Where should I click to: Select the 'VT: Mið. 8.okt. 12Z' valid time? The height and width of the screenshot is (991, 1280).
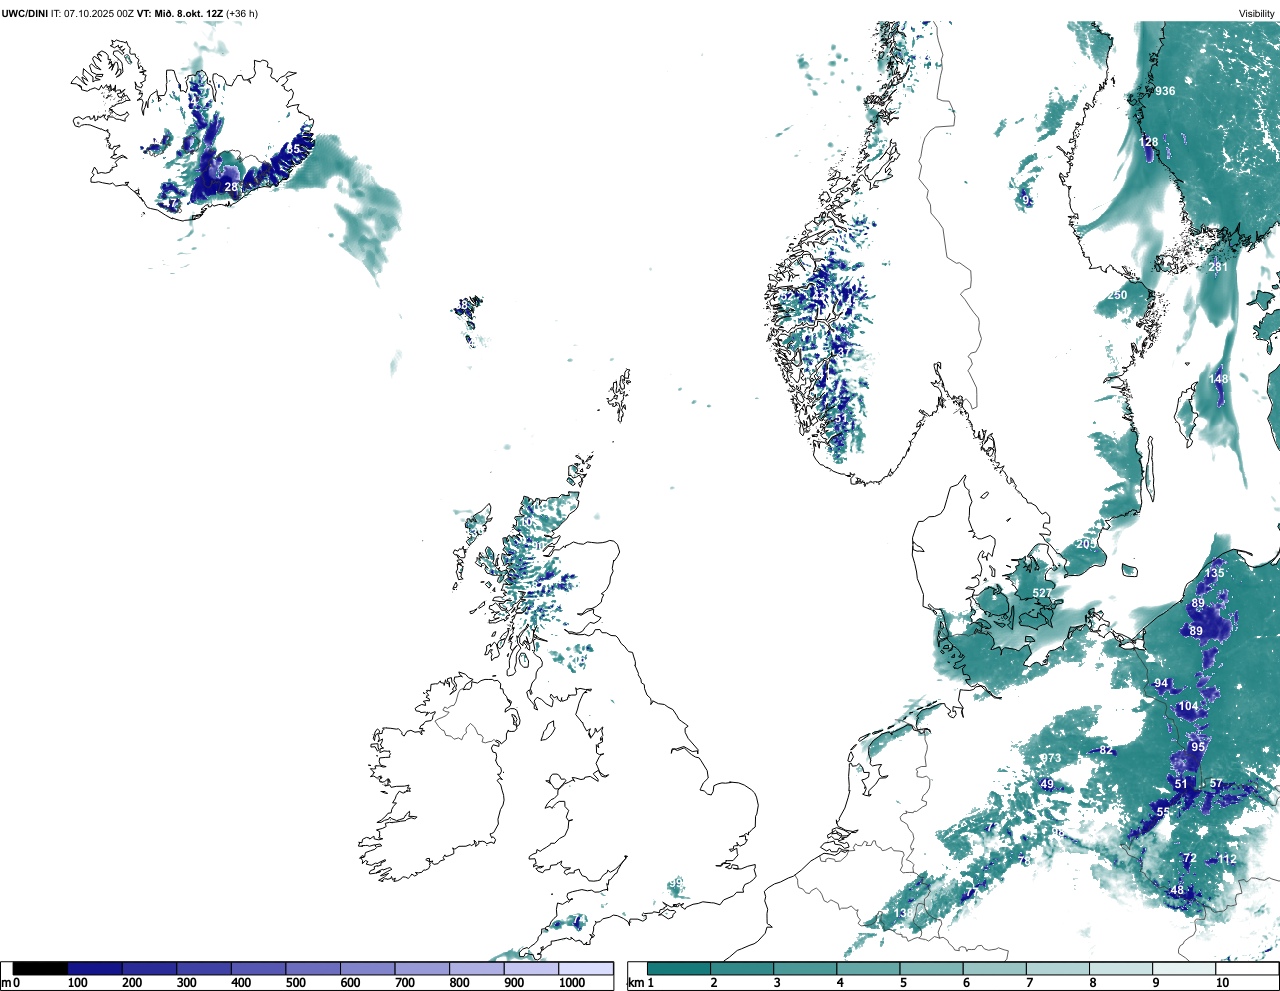click(180, 14)
